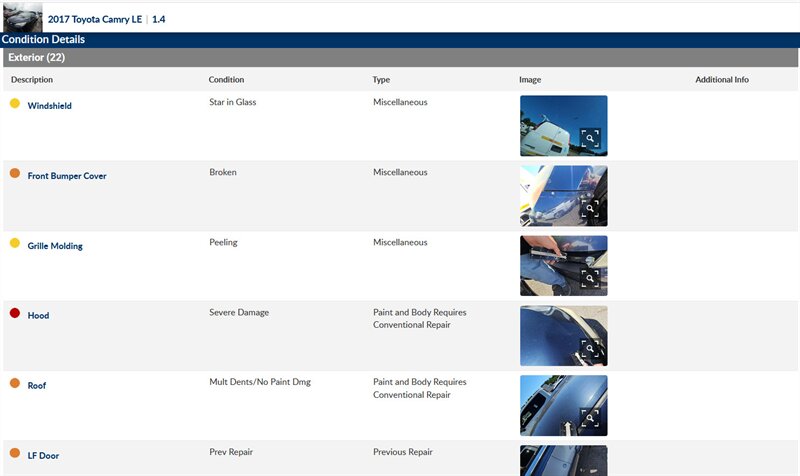Open the LF Door entry

(x=43, y=456)
